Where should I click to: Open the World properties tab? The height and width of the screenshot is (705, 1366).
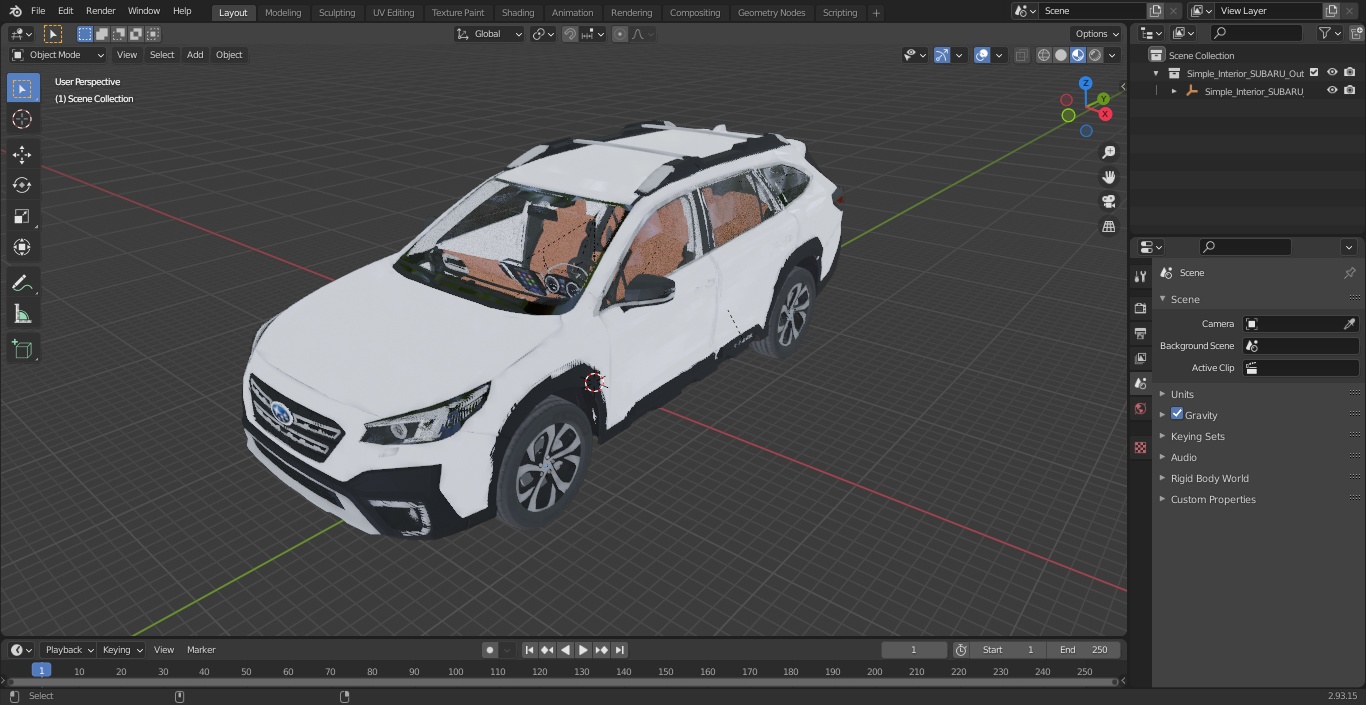[1140, 409]
